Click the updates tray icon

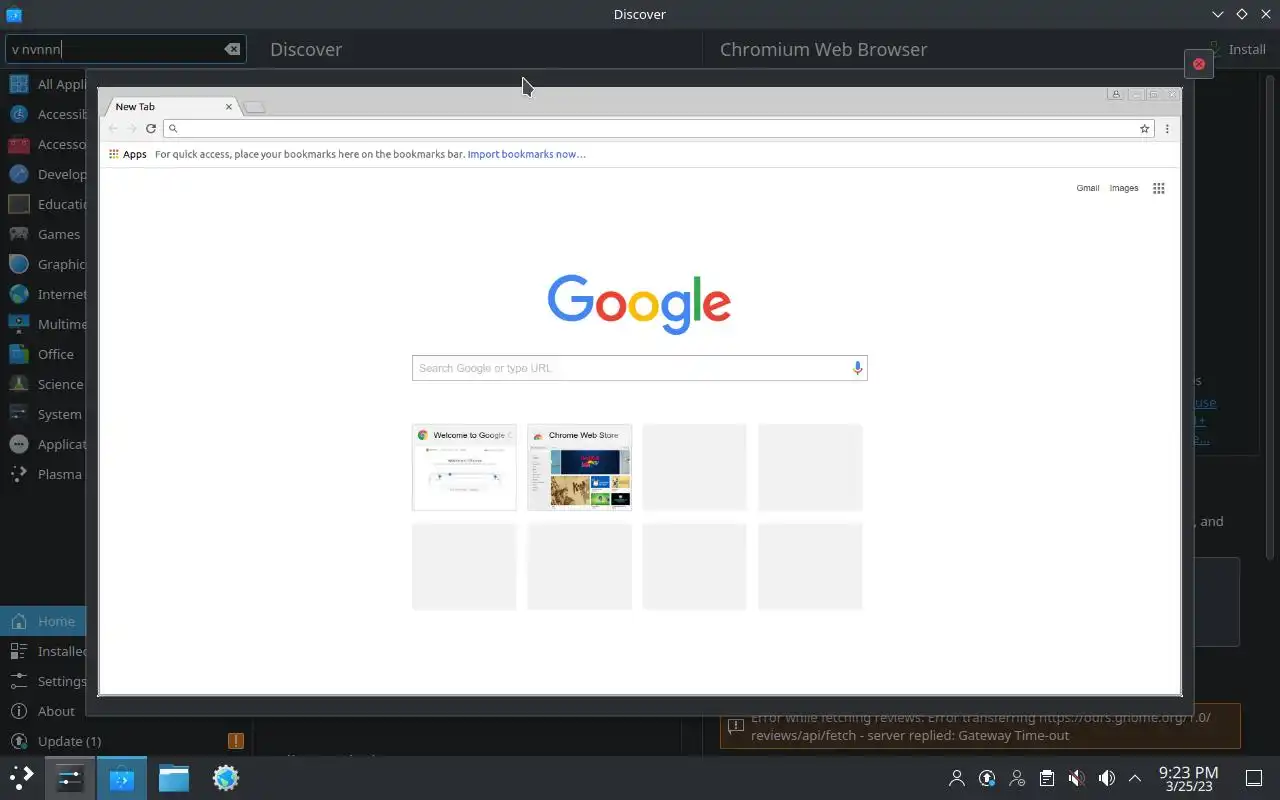(x=987, y=778)
